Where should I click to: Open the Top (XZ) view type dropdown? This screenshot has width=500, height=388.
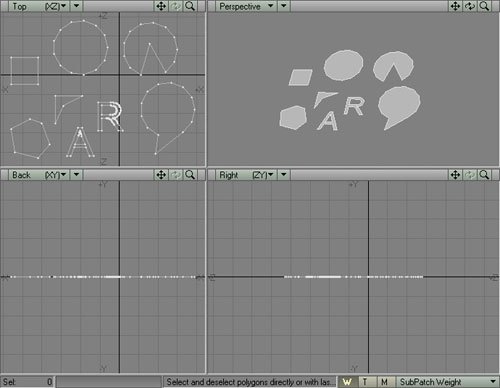[x=39, y=6]
